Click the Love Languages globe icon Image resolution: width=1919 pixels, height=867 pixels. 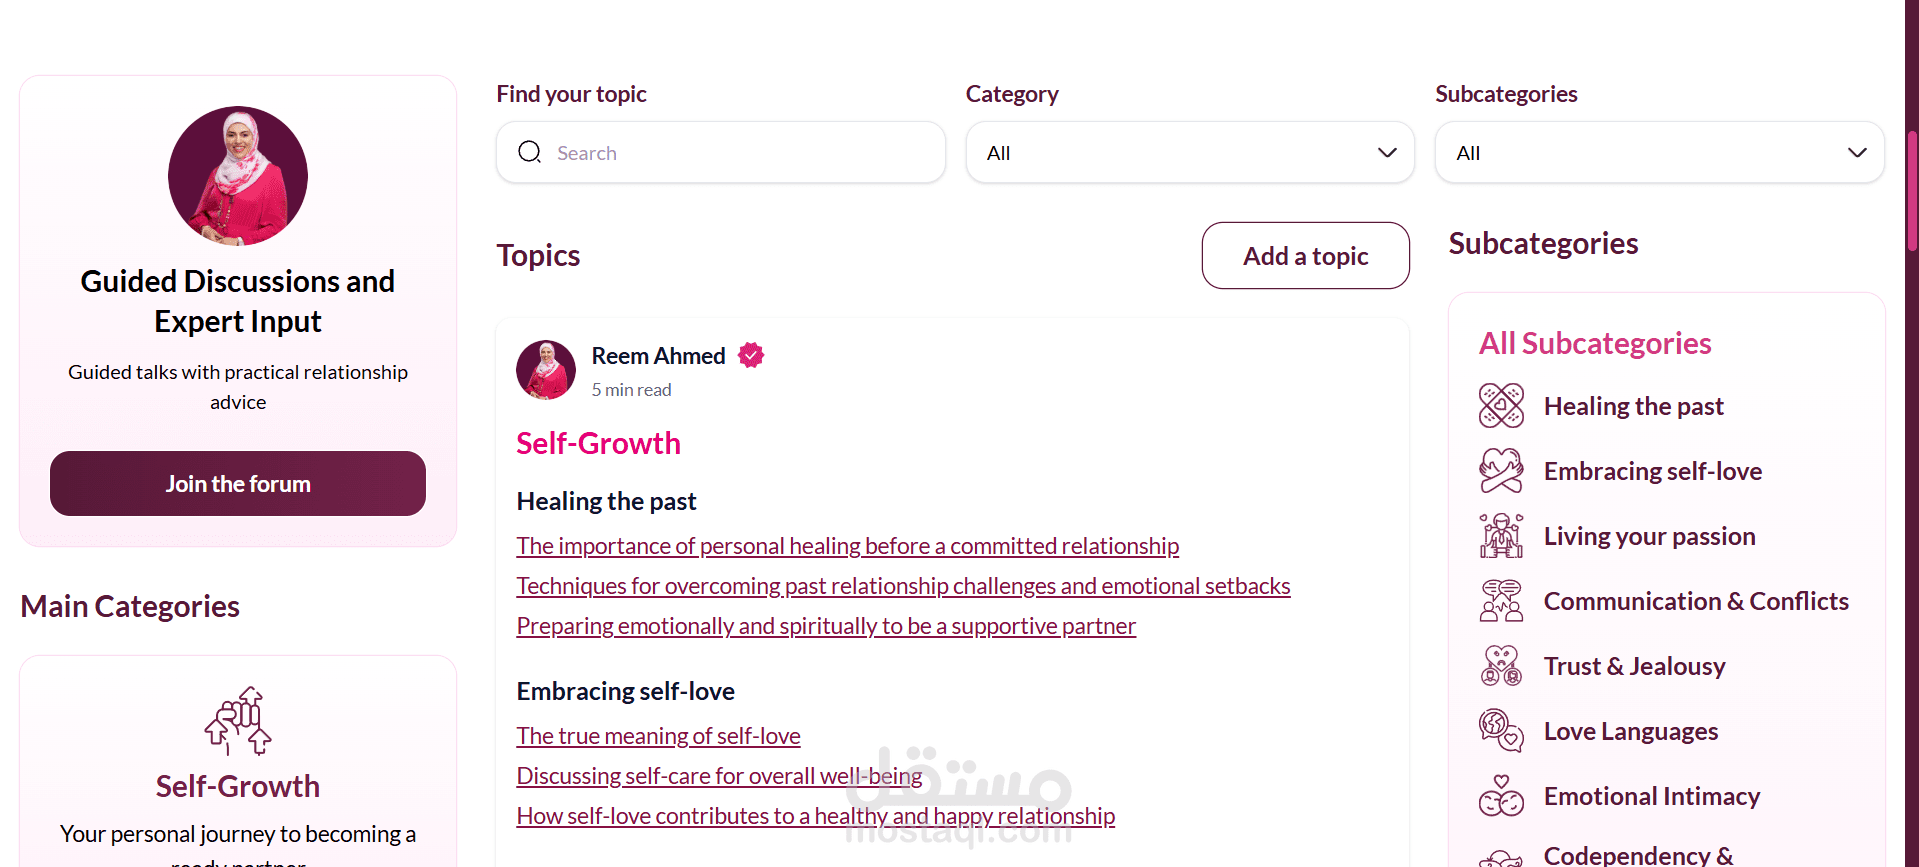click(1501, 731)
